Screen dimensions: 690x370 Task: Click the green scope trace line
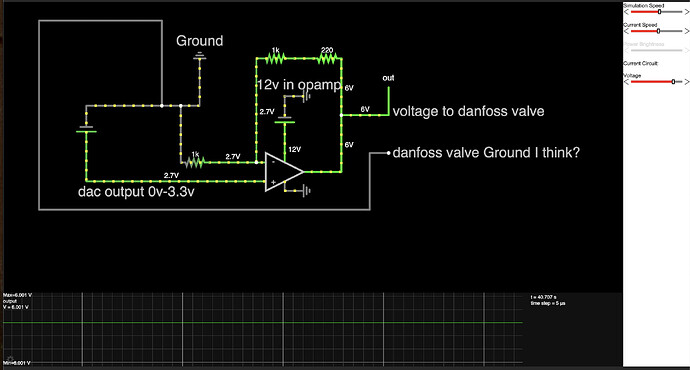click(x=263, y=322)
